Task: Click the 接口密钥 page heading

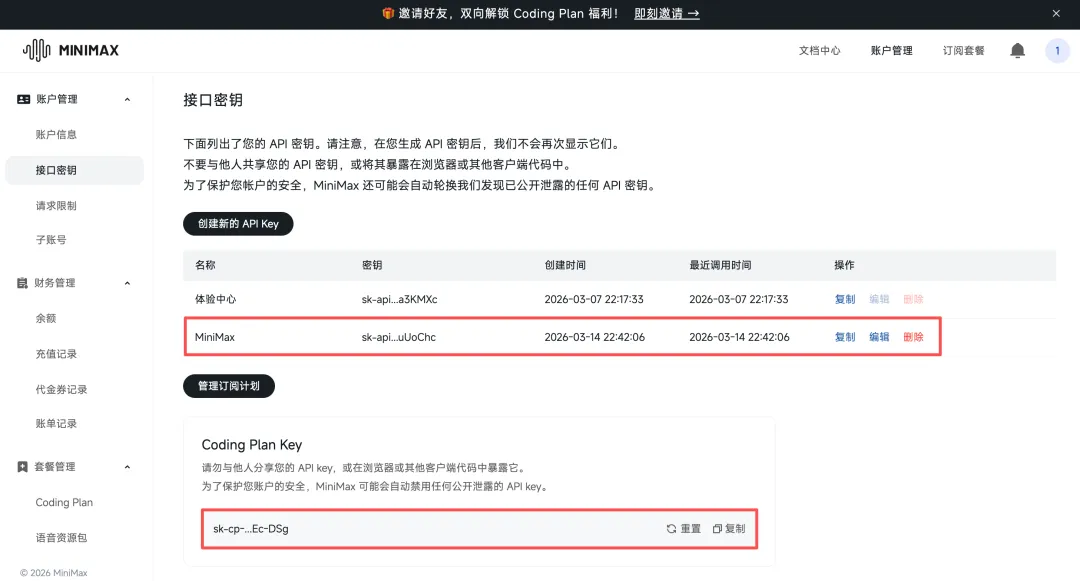Action: (x=213, y=100)
